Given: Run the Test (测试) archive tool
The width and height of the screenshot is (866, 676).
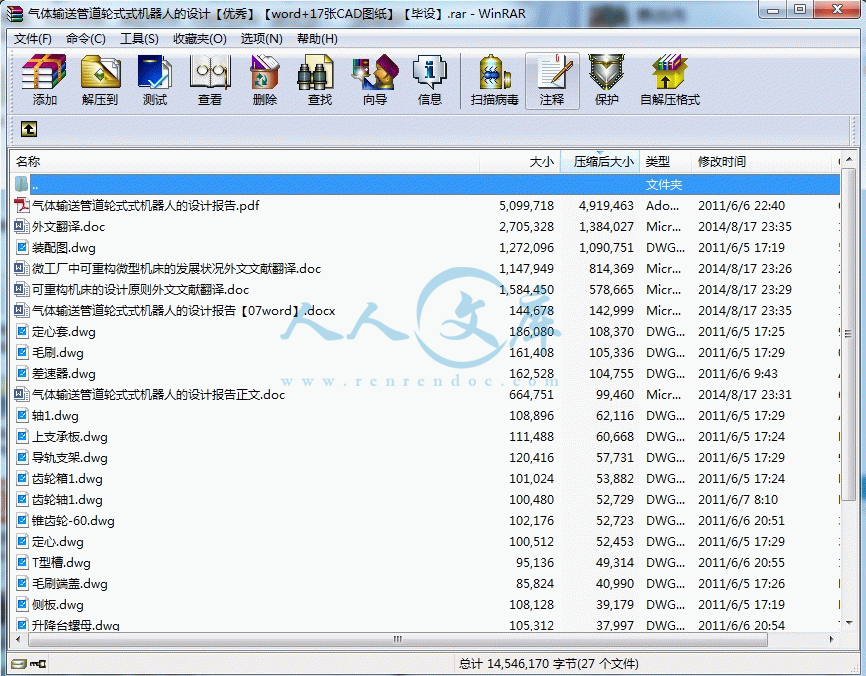Looking at the screenshot, I should 155,81.
